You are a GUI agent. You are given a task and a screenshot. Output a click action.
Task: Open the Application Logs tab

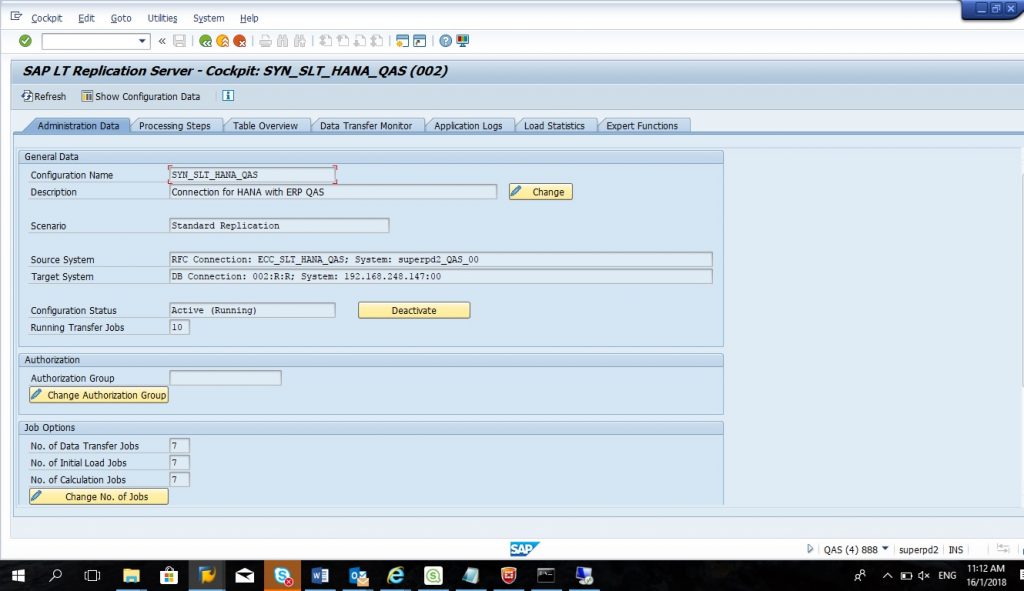pyautogui.click(x=468, y=126)
